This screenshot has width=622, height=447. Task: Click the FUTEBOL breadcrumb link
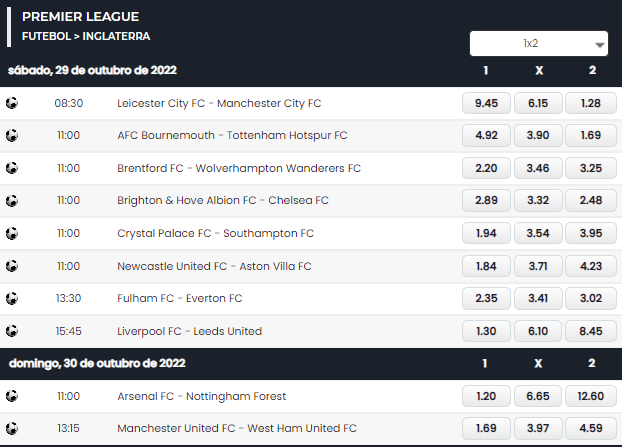(46, 36)
